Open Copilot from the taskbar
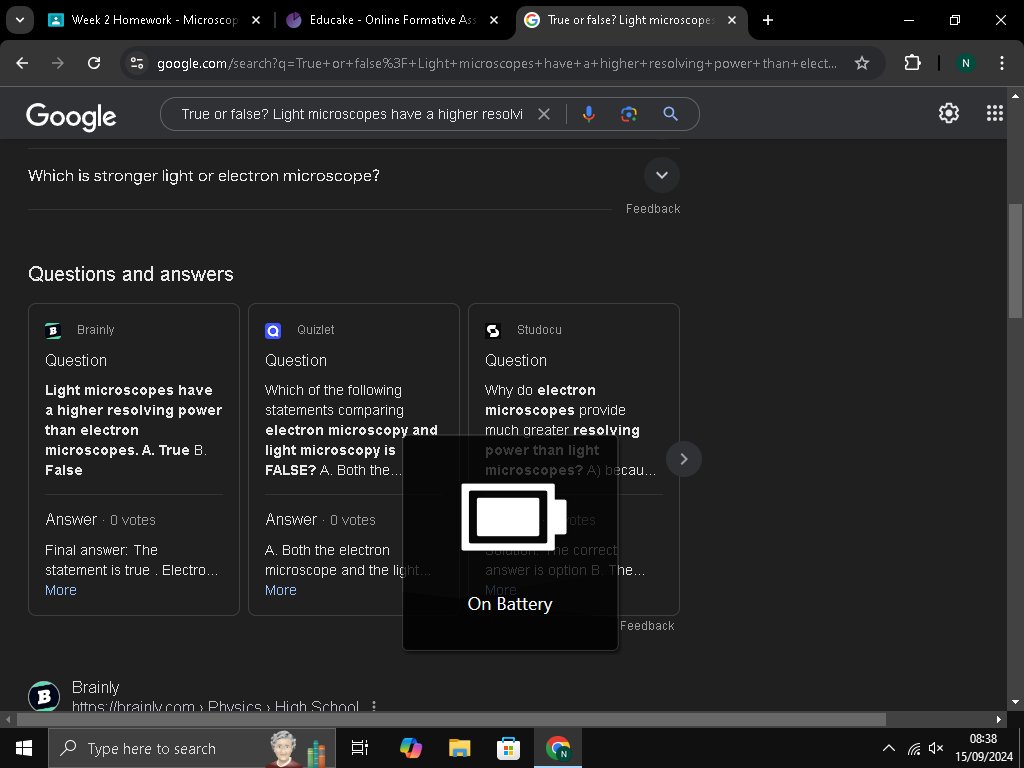 coord(411,748)
